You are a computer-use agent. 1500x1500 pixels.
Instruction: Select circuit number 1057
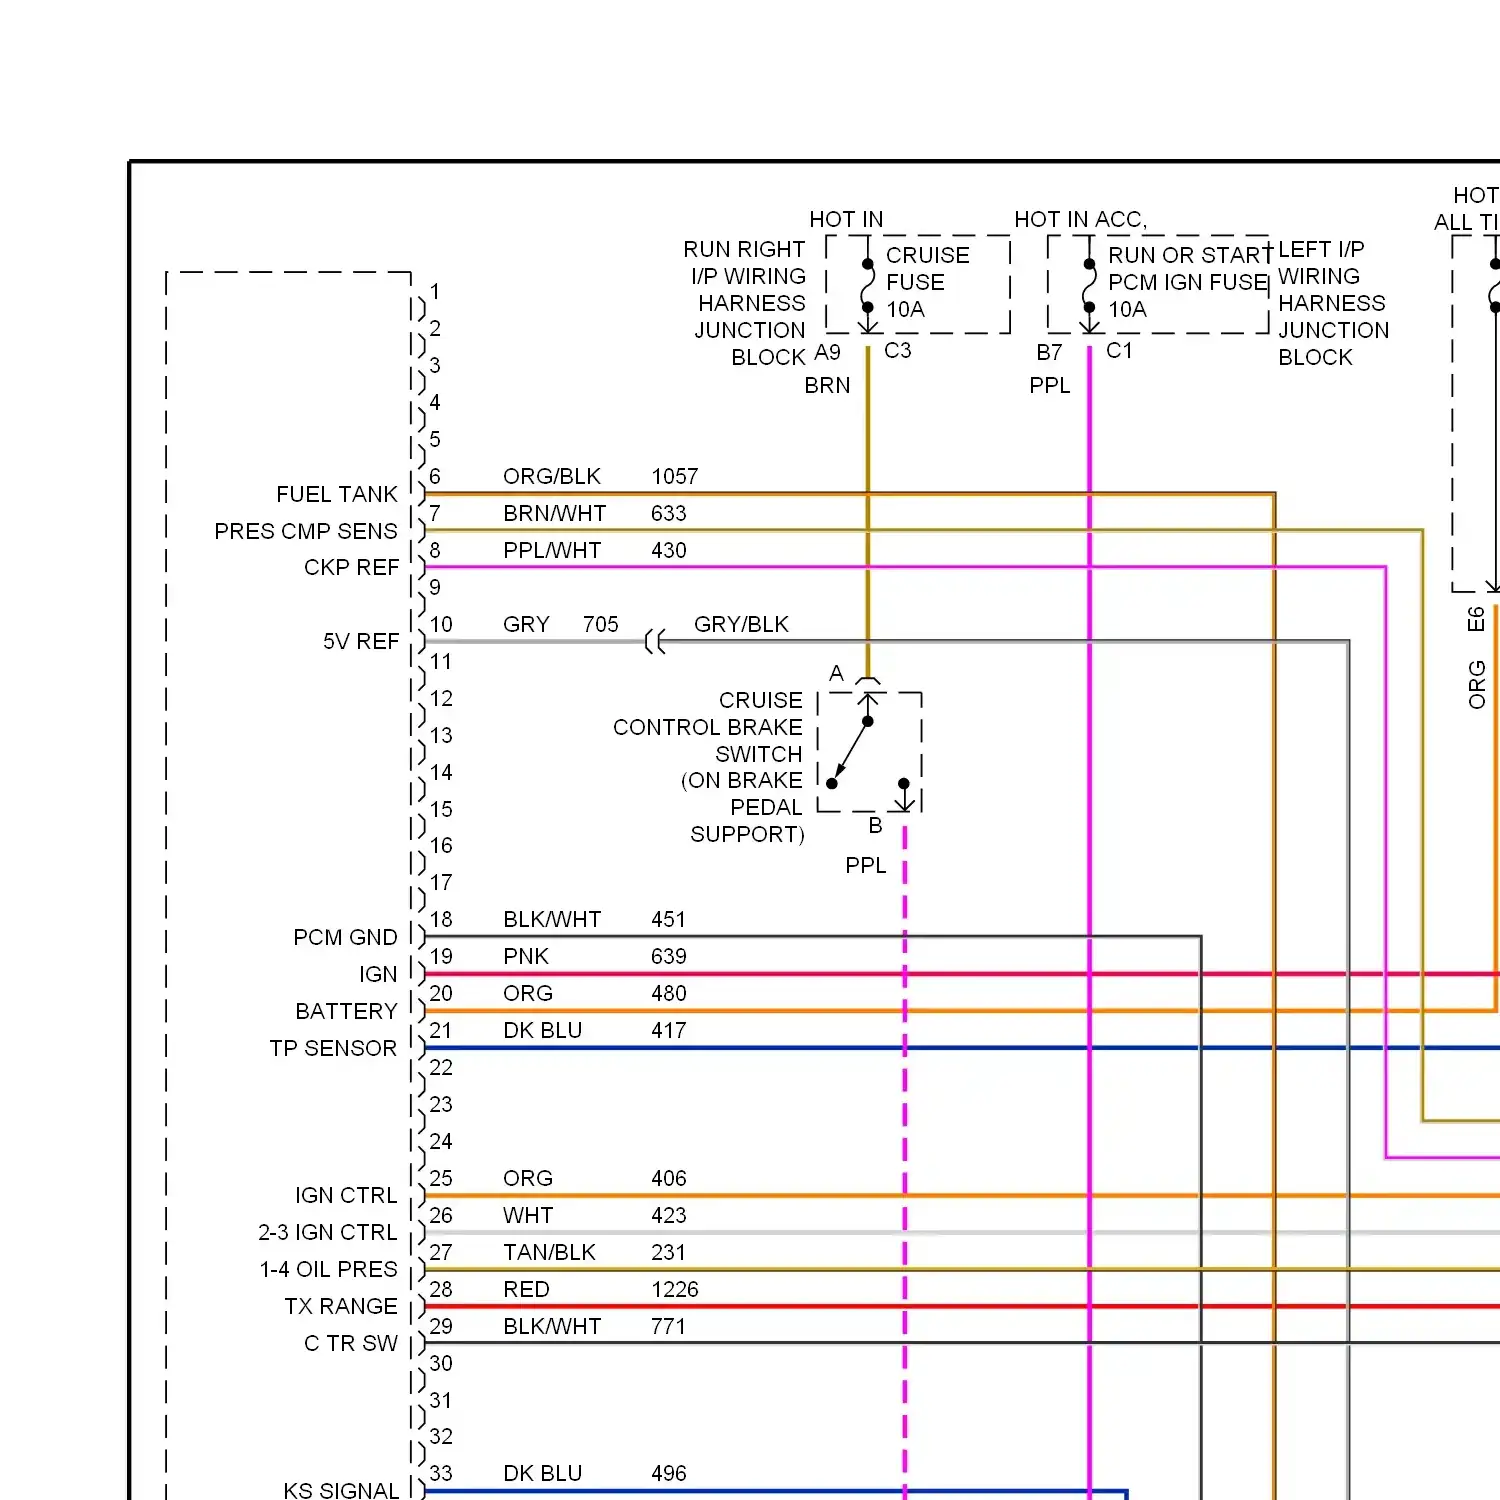click(674, 476)
